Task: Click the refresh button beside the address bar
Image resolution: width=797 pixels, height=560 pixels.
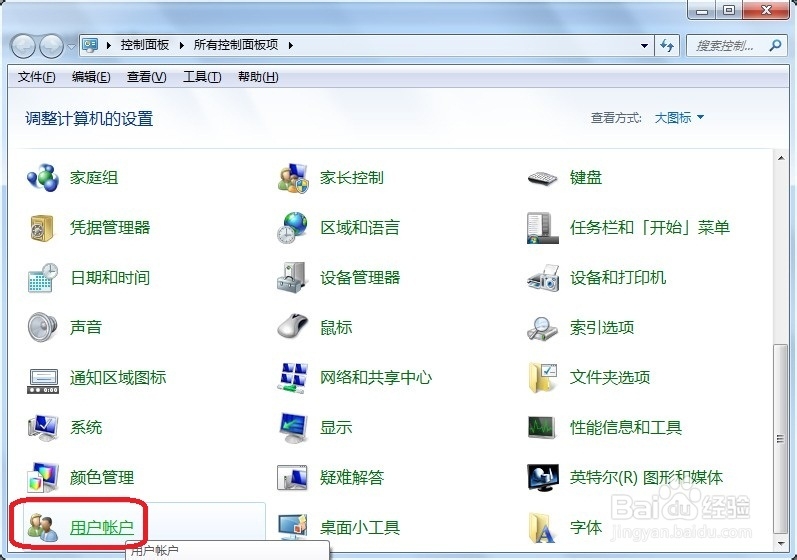Action: click(667, 46)
